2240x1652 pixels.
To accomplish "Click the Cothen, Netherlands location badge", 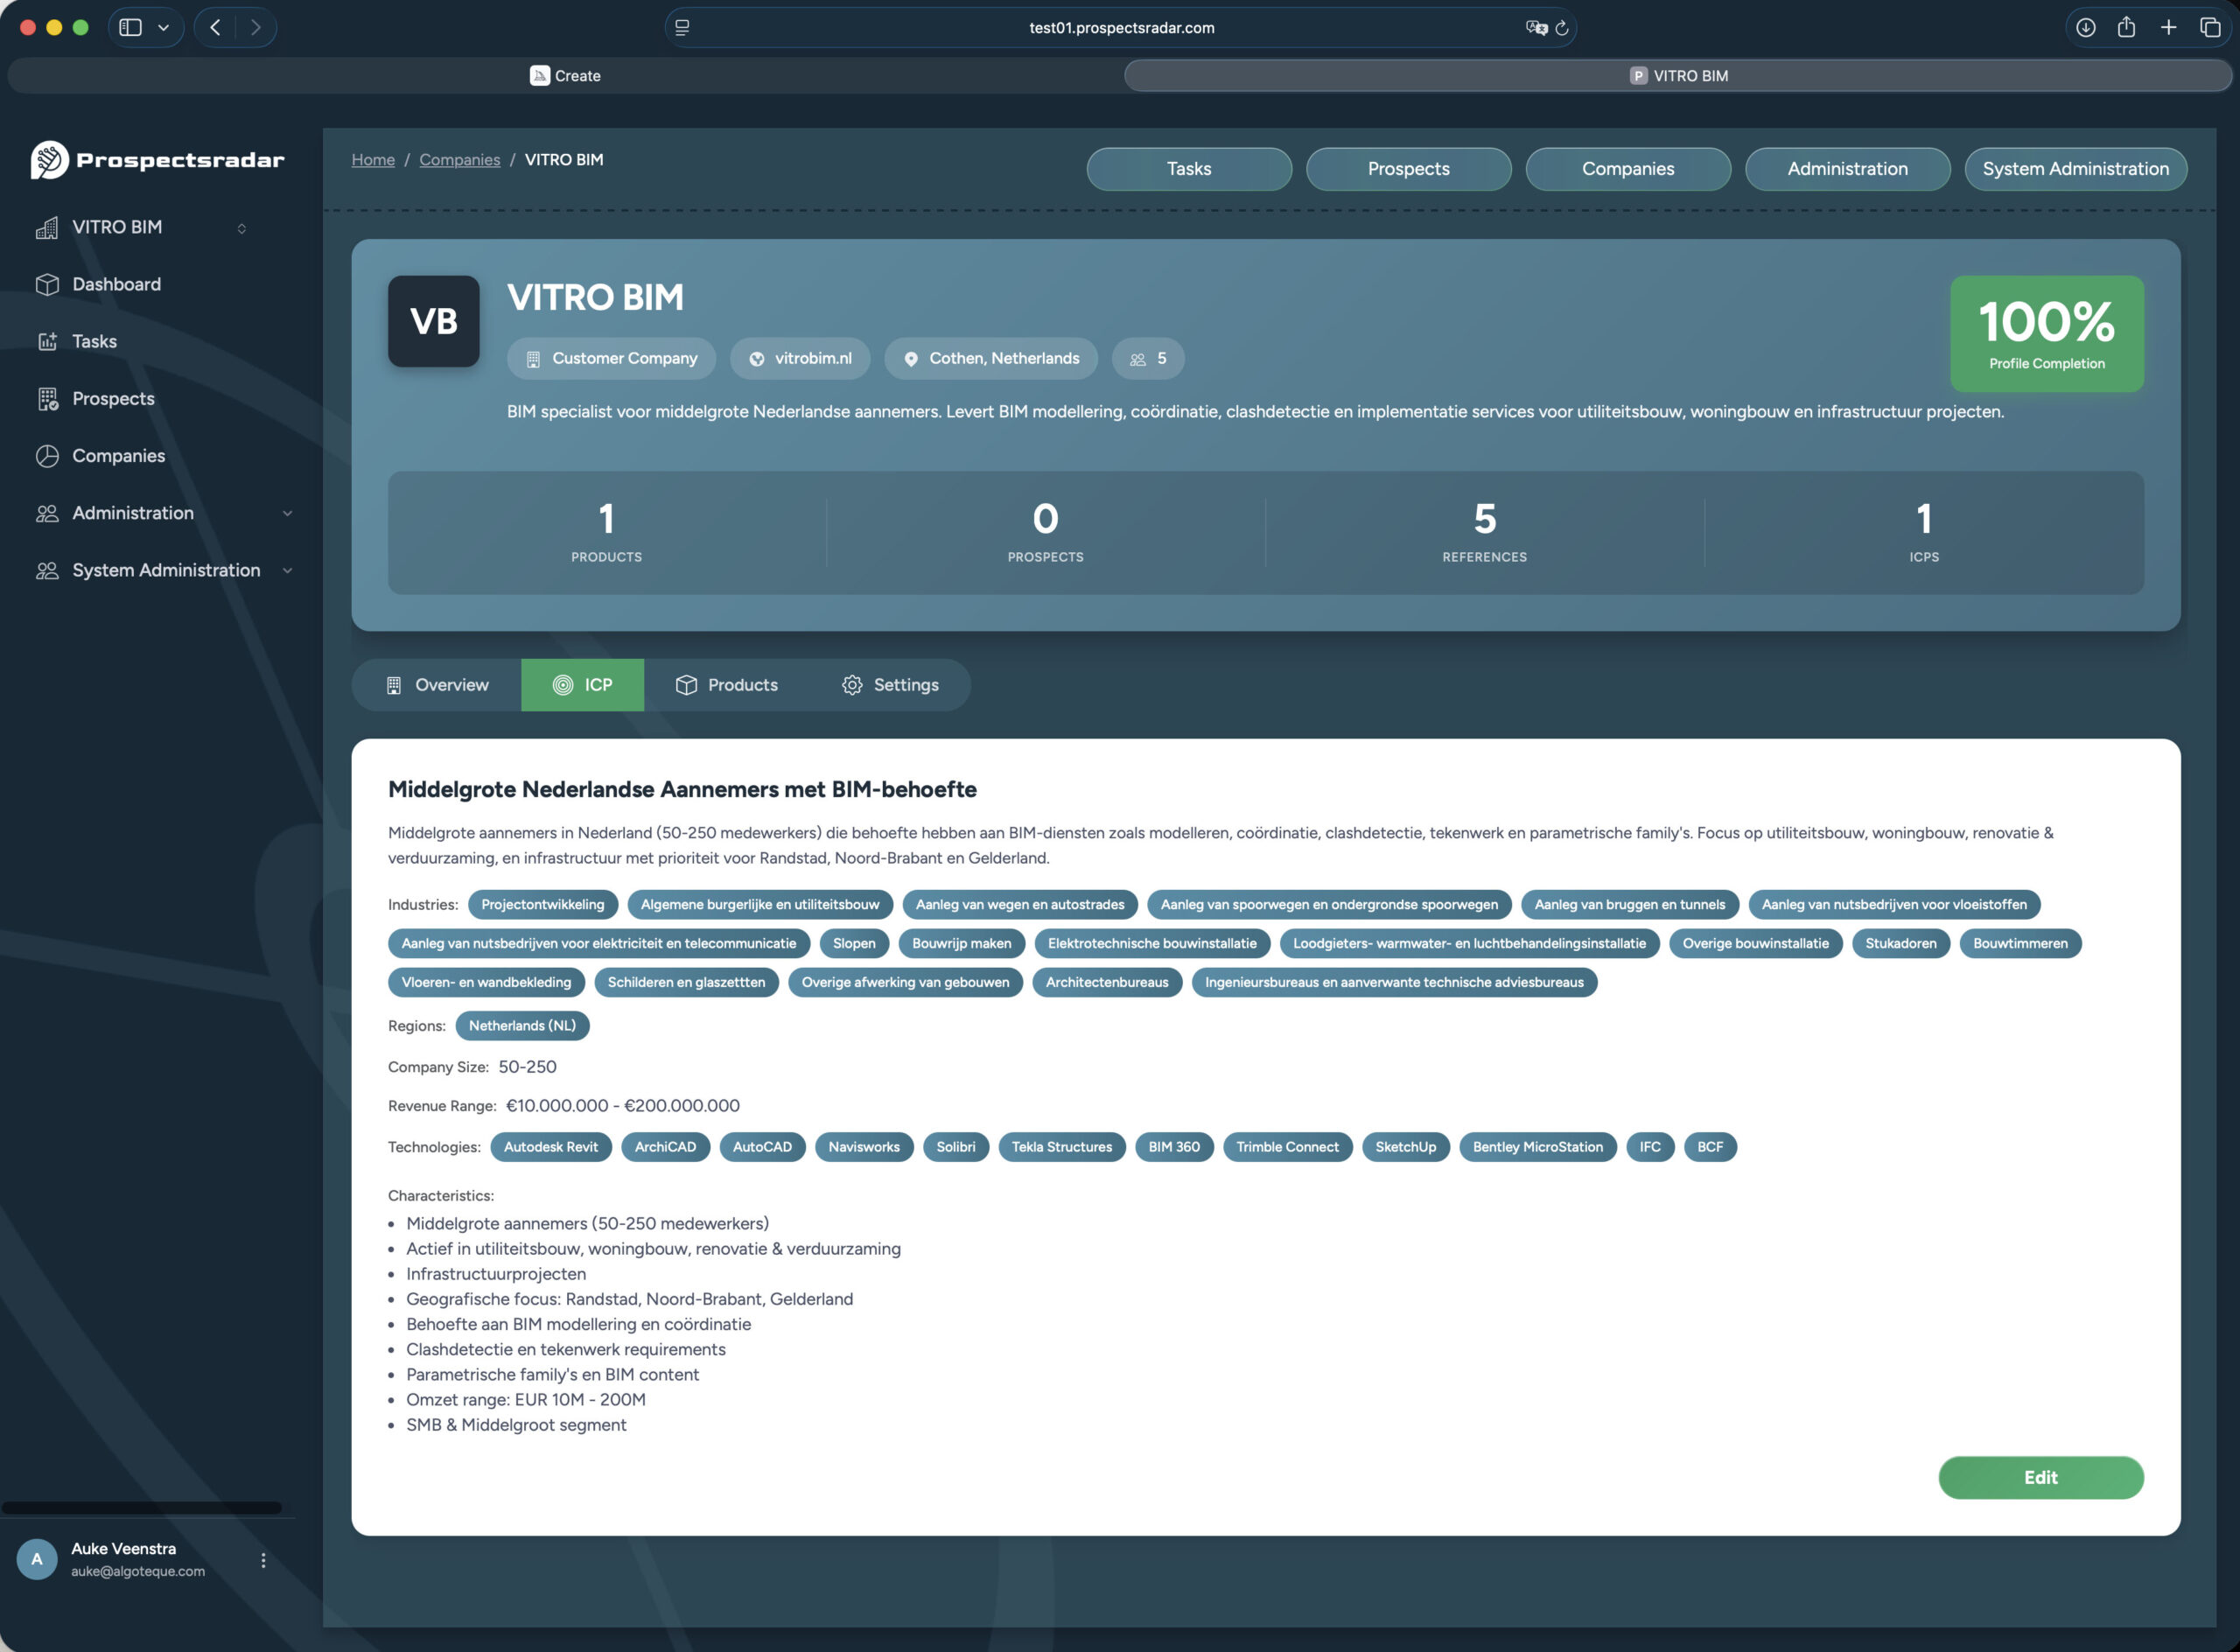I will [990, 358].
